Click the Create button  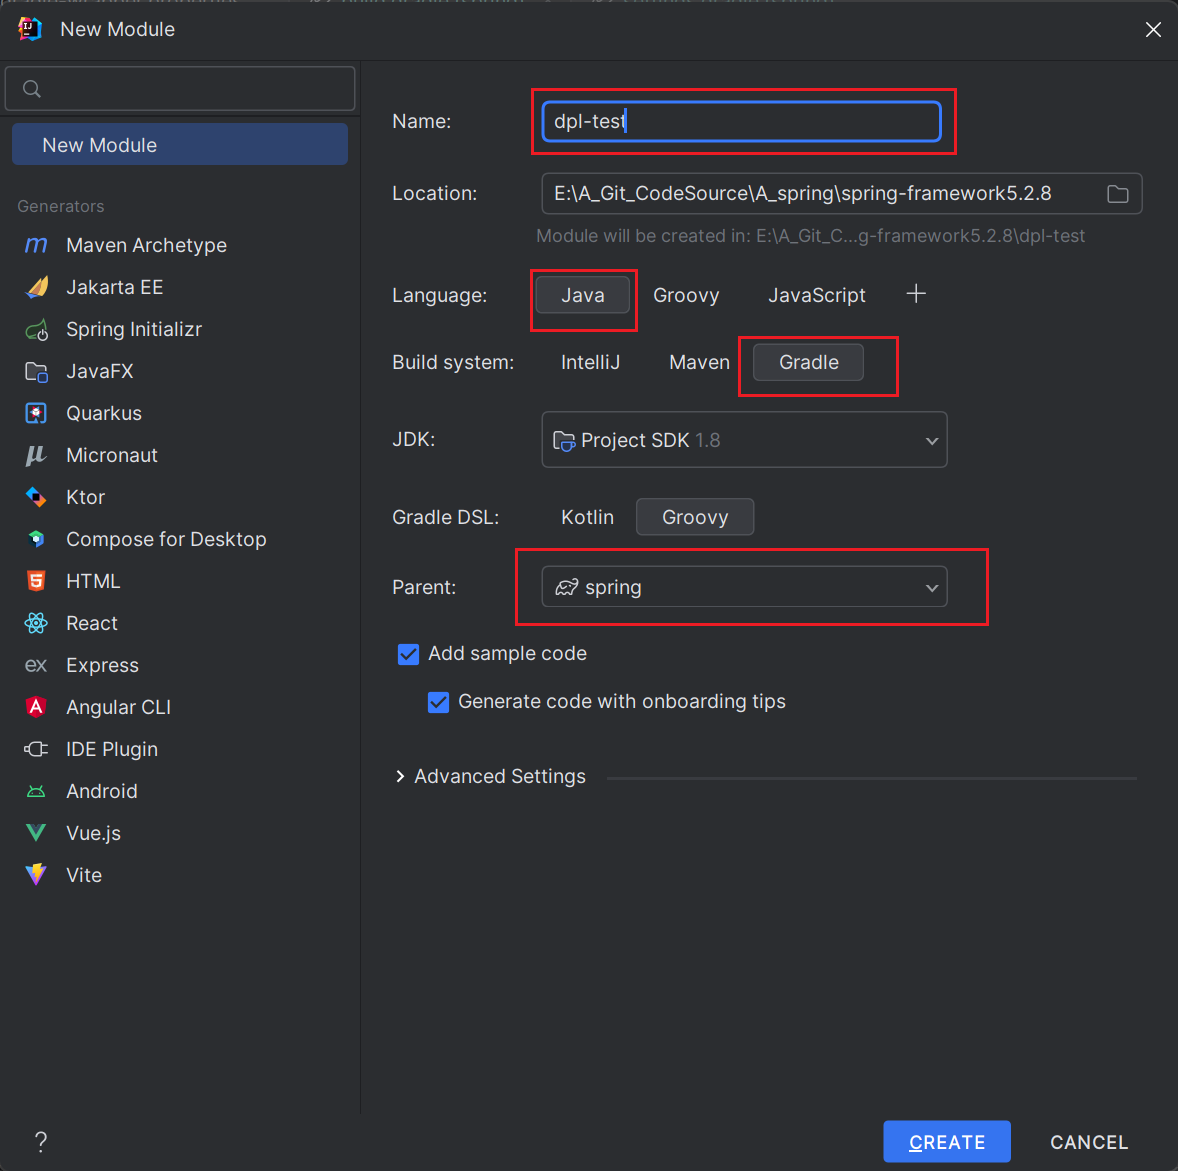pos(947,1142)
